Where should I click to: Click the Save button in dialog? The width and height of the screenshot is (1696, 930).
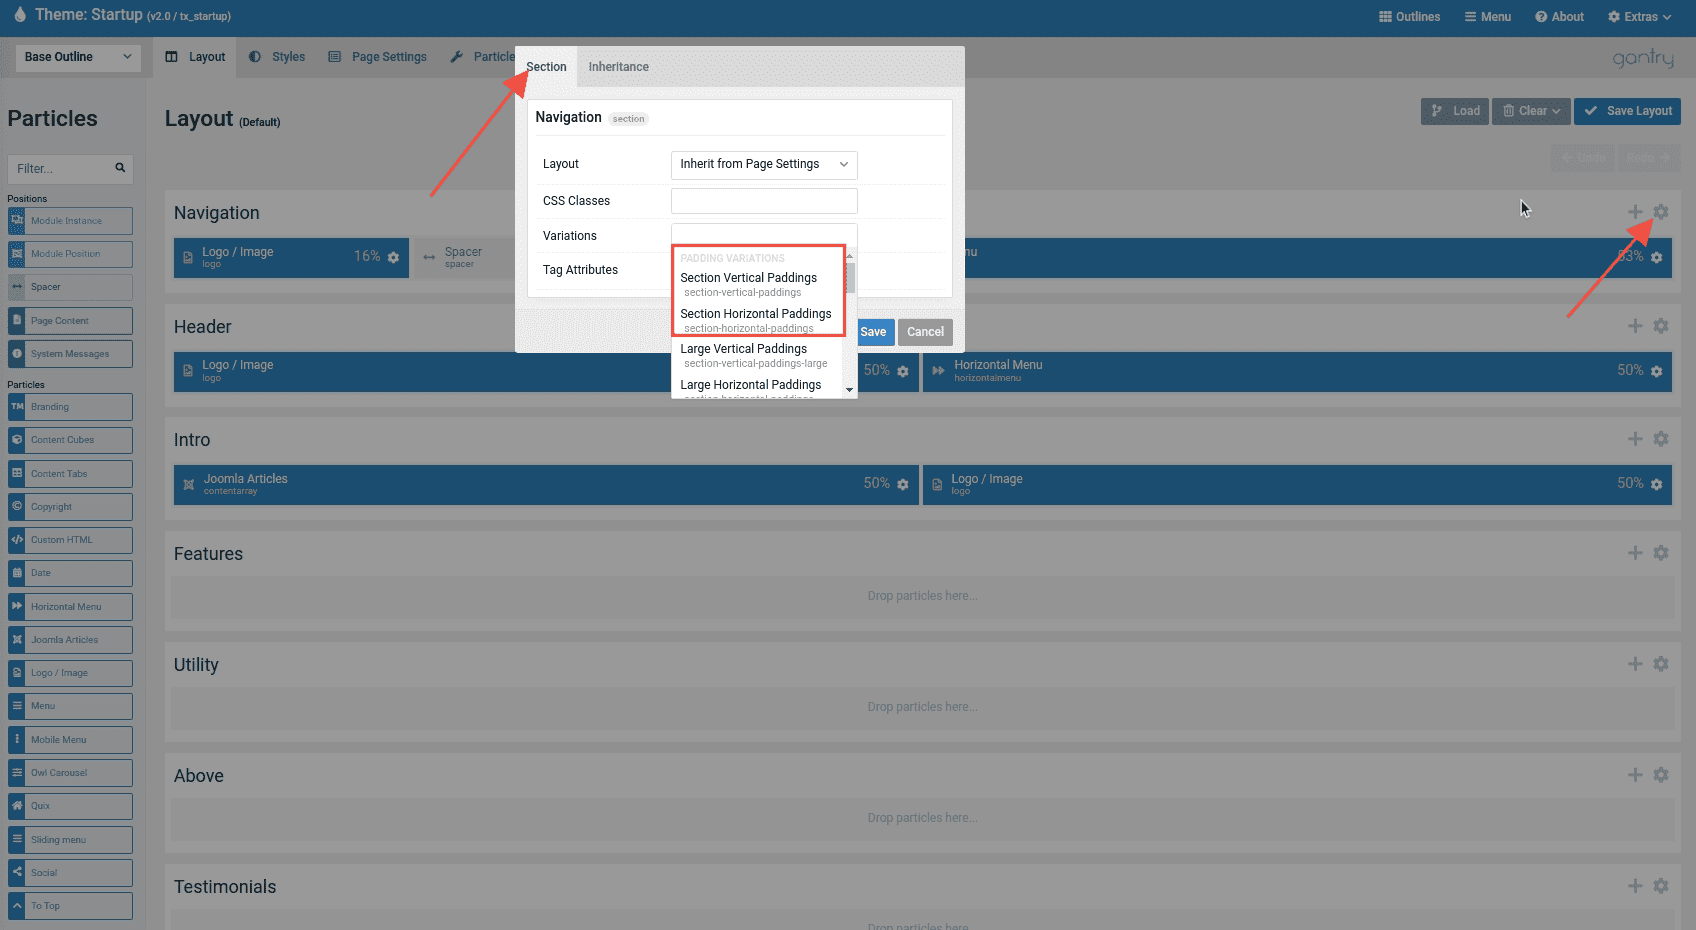873,332
